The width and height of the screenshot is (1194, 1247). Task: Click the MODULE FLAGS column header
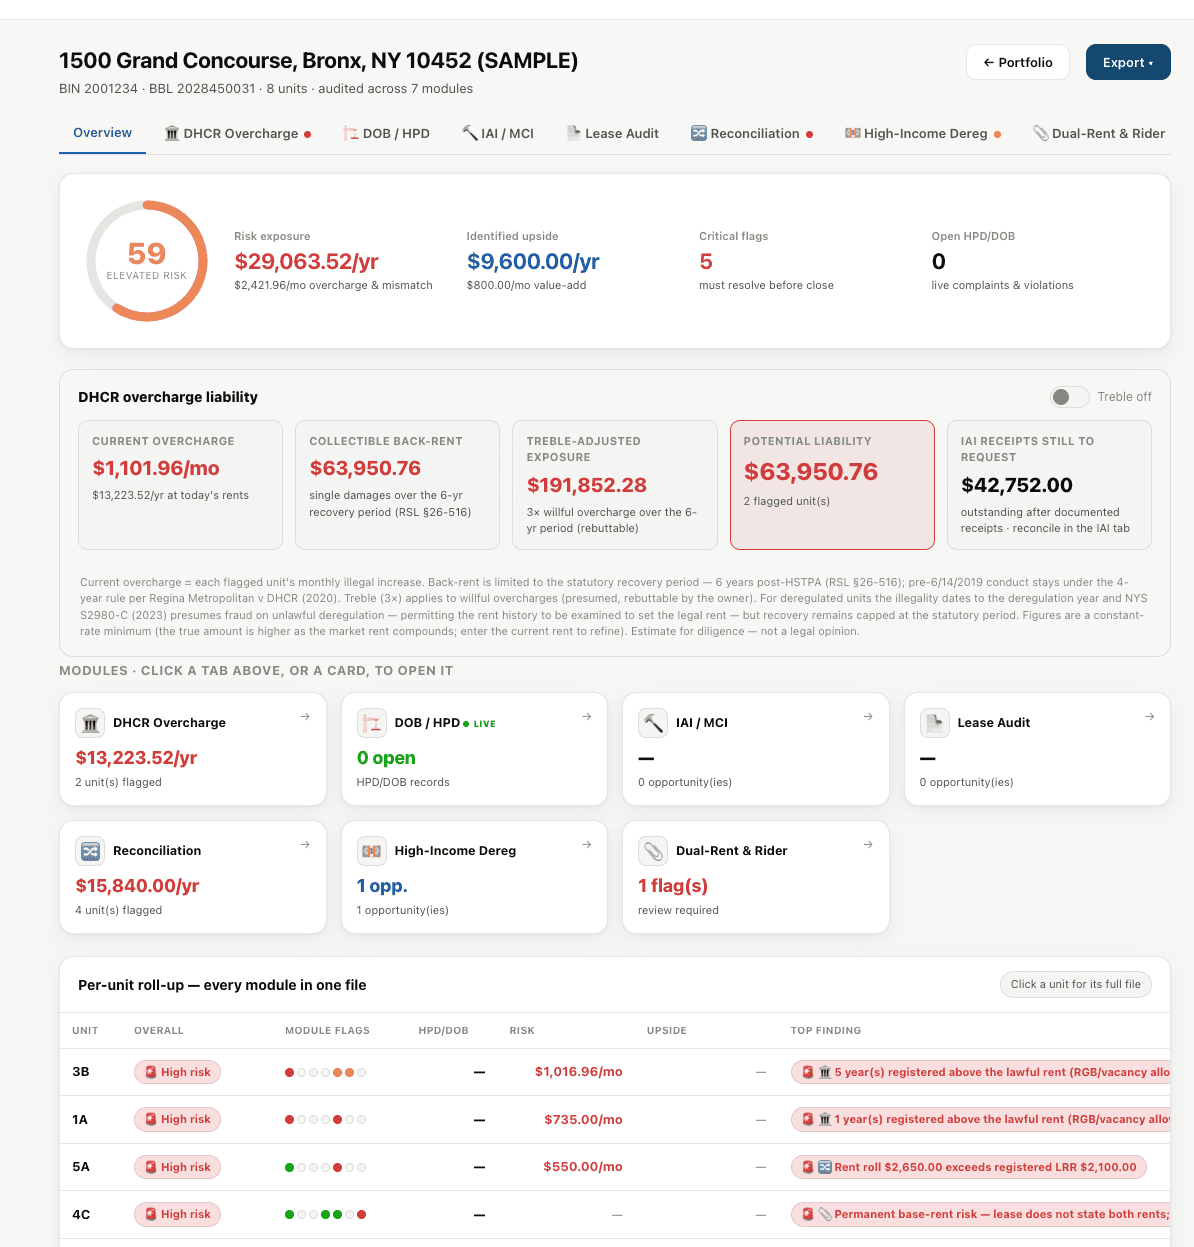tap(327, 1030)
